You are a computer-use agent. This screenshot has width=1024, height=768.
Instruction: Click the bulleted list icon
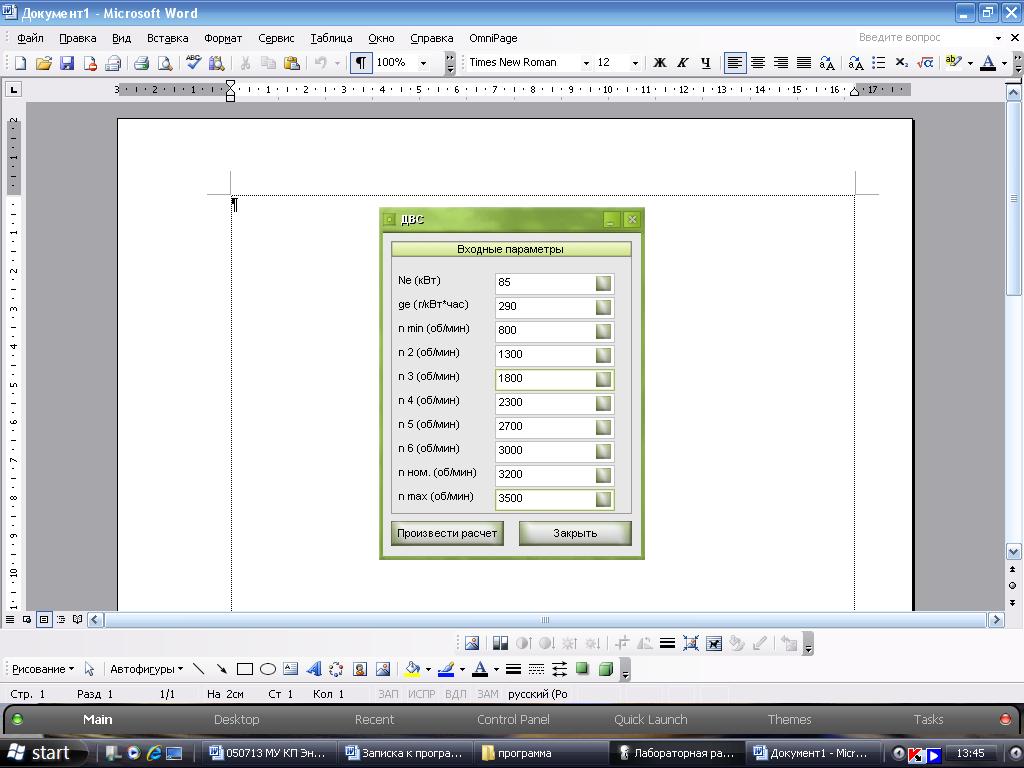coord(878,63)
